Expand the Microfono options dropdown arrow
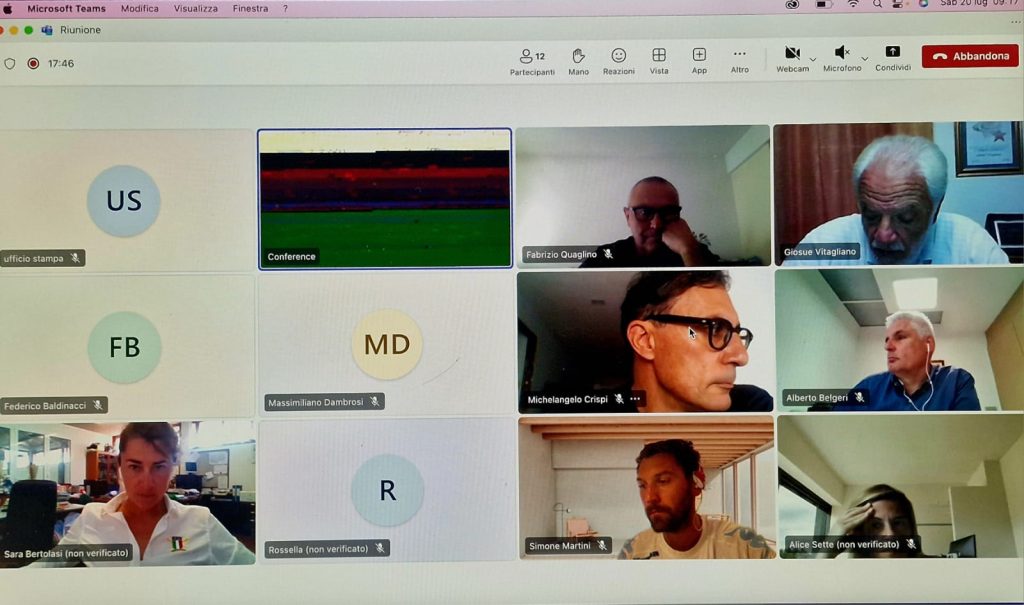The height and width of the screenshot is (605, 1024). click(865, 59)
